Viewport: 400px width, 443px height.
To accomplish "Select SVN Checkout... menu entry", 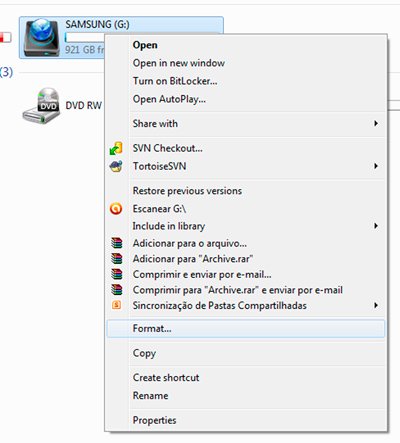I will [x=246, y=148].
